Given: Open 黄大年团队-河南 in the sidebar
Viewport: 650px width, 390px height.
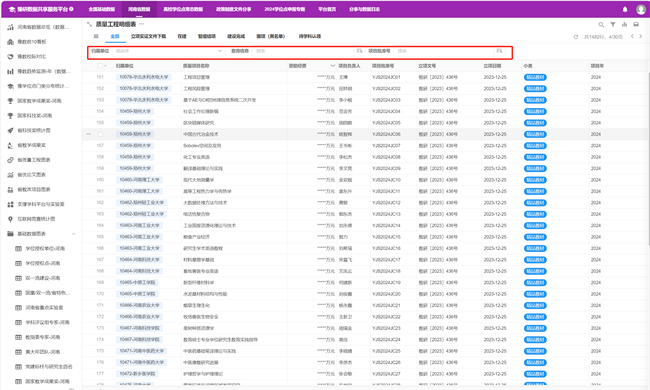Looking at the screenshot, I should point(43,352).
